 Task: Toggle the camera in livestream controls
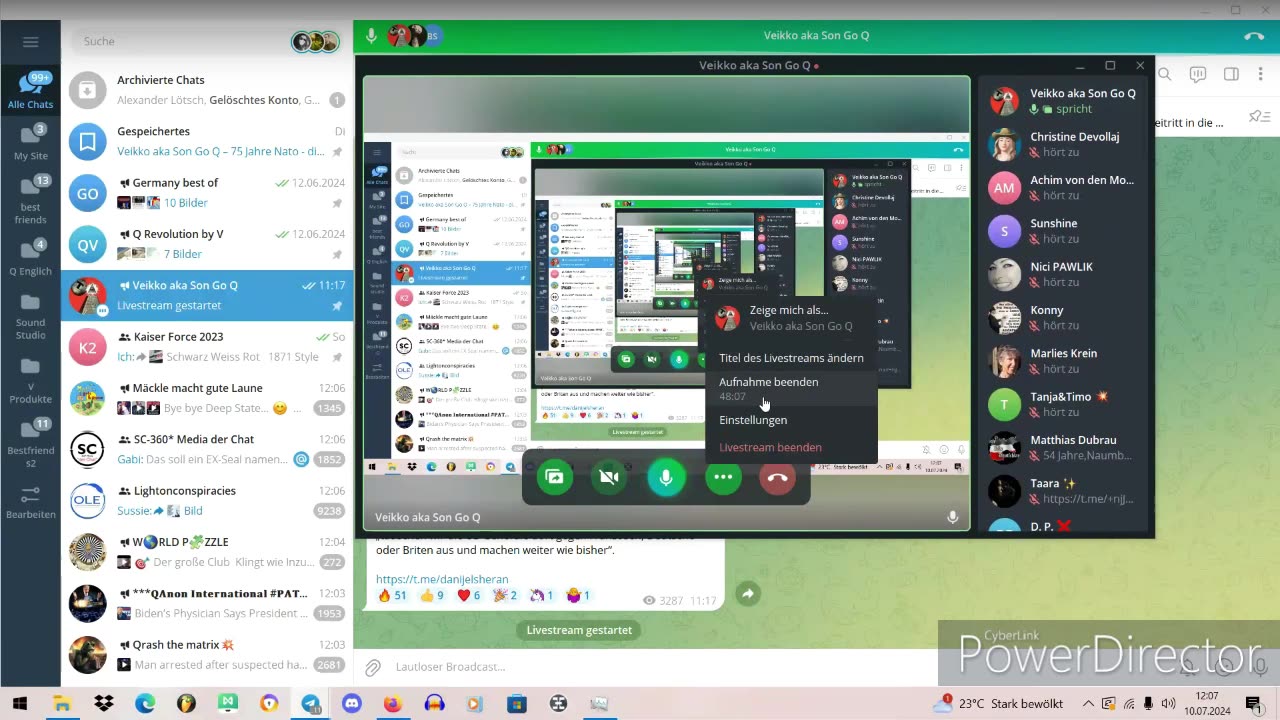pyautogui.click(x=609, y=478)
